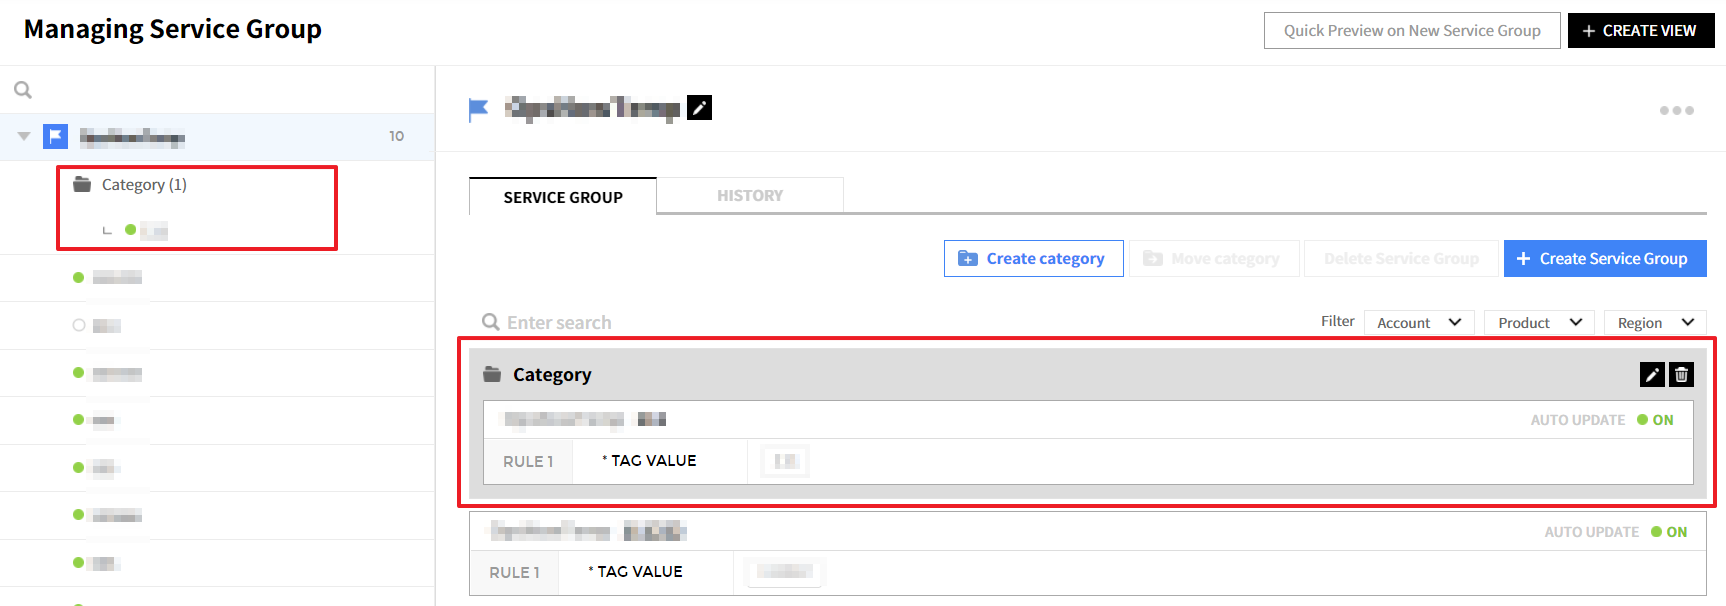Click the pencil edit icon beside view title
1726x606 pixels.
click(699, 108)
